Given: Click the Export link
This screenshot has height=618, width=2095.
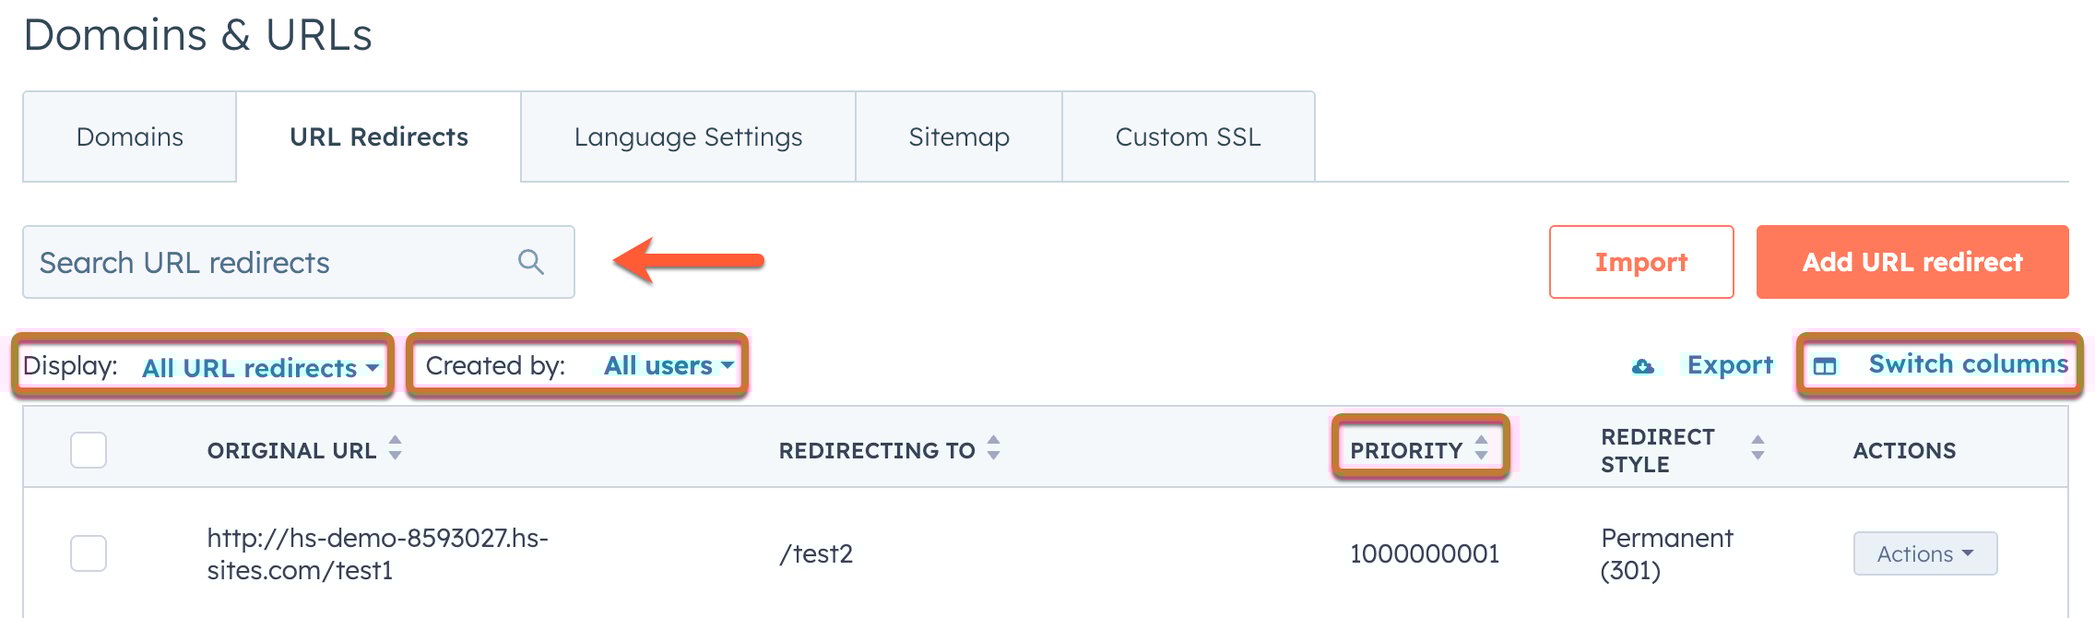Looking at the screenshot, I should click(1729, 365).
